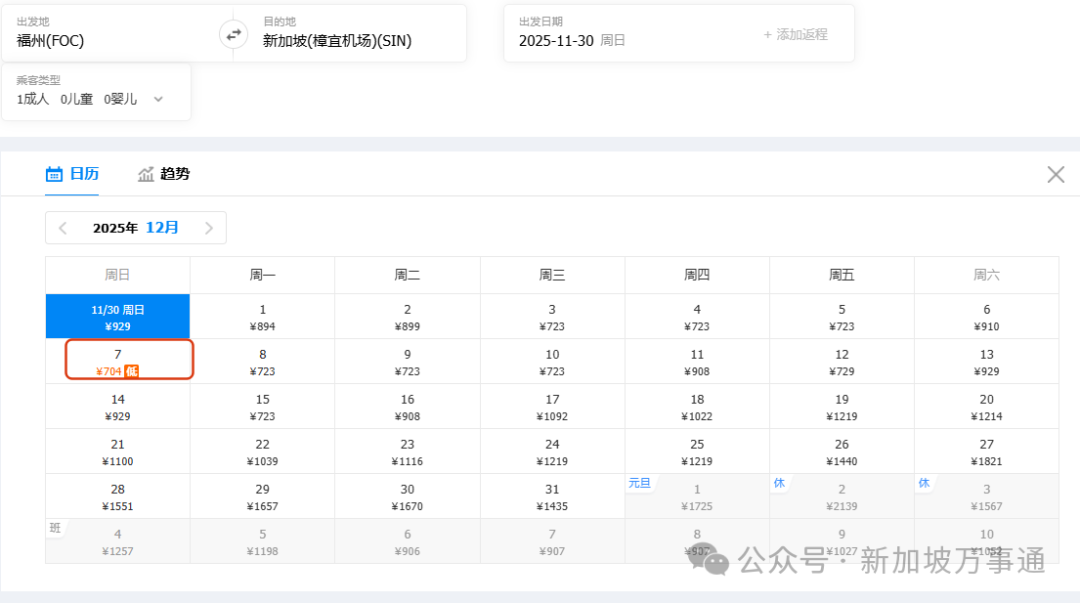Viewport: 1080px width, 603px height.
Task: Close the calendar panel with the X
Action: click(1055, 174)
